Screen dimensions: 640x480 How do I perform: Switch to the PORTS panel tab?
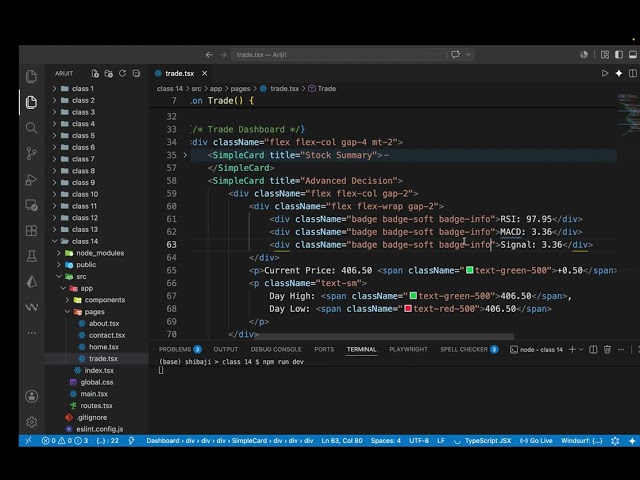tap(324, 349)
